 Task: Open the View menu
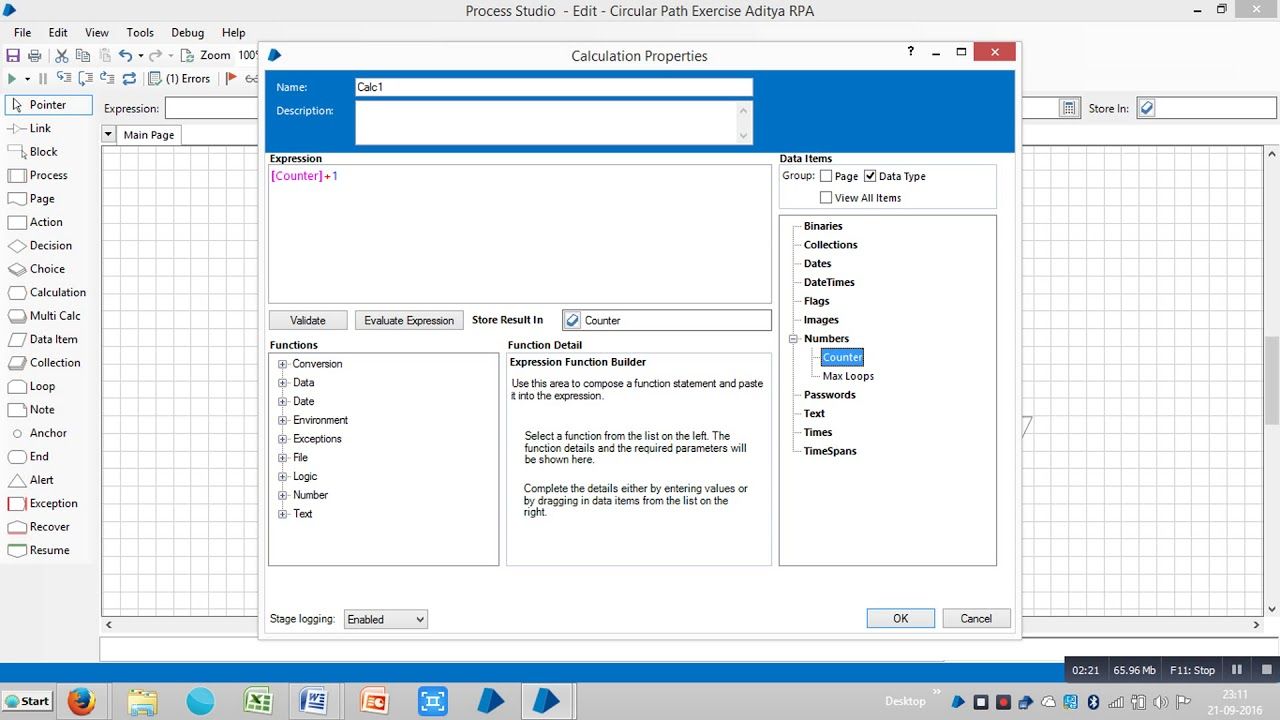[x=97, y=32]
